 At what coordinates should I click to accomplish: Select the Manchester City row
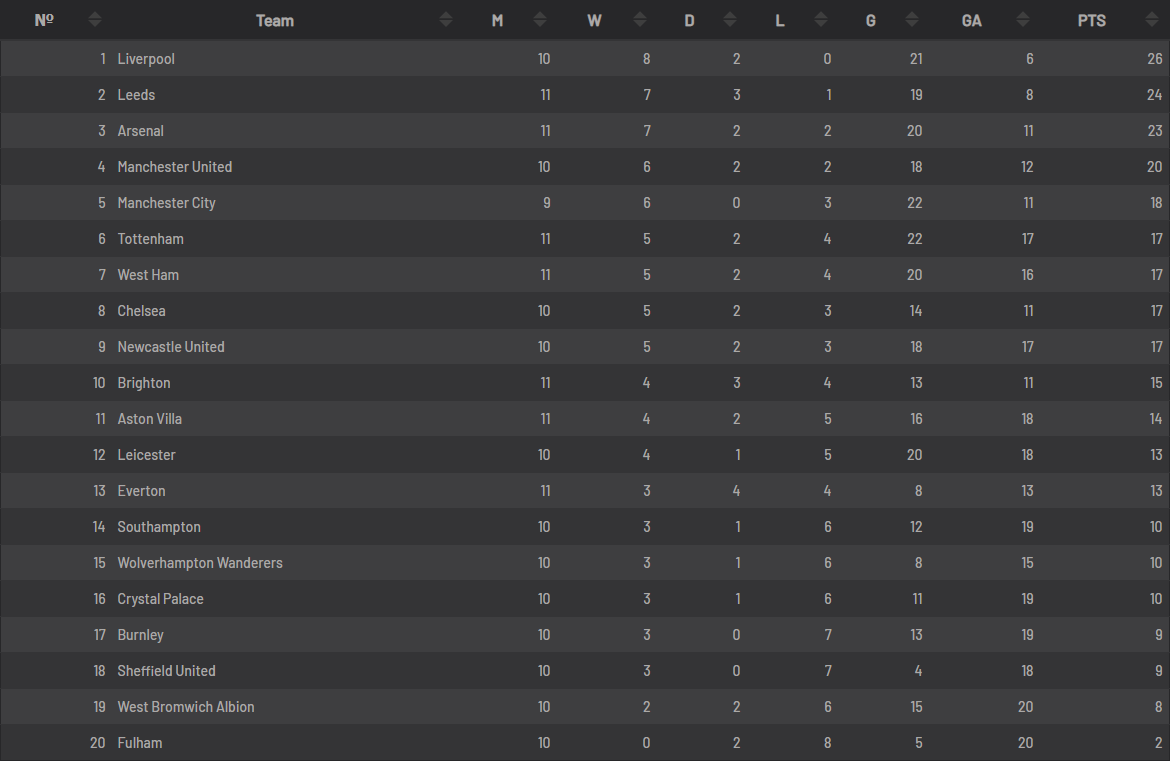click(585, 202)
